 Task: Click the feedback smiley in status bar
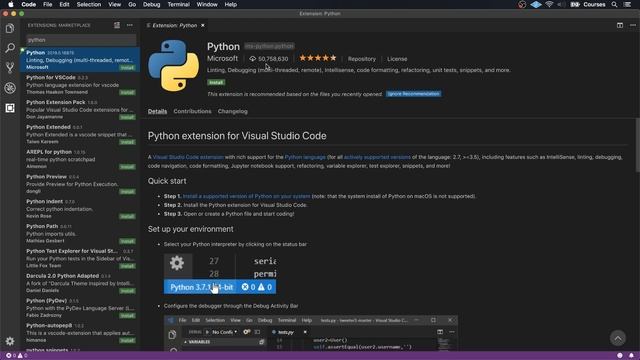(x=620, y=356)
